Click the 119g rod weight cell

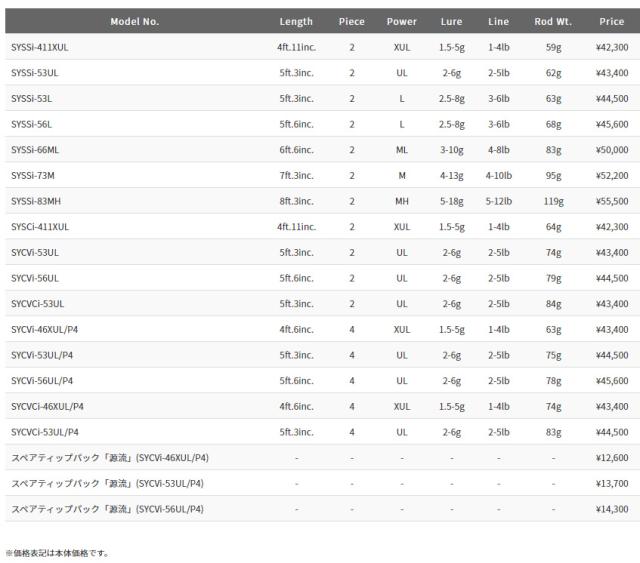coord(553,201)
